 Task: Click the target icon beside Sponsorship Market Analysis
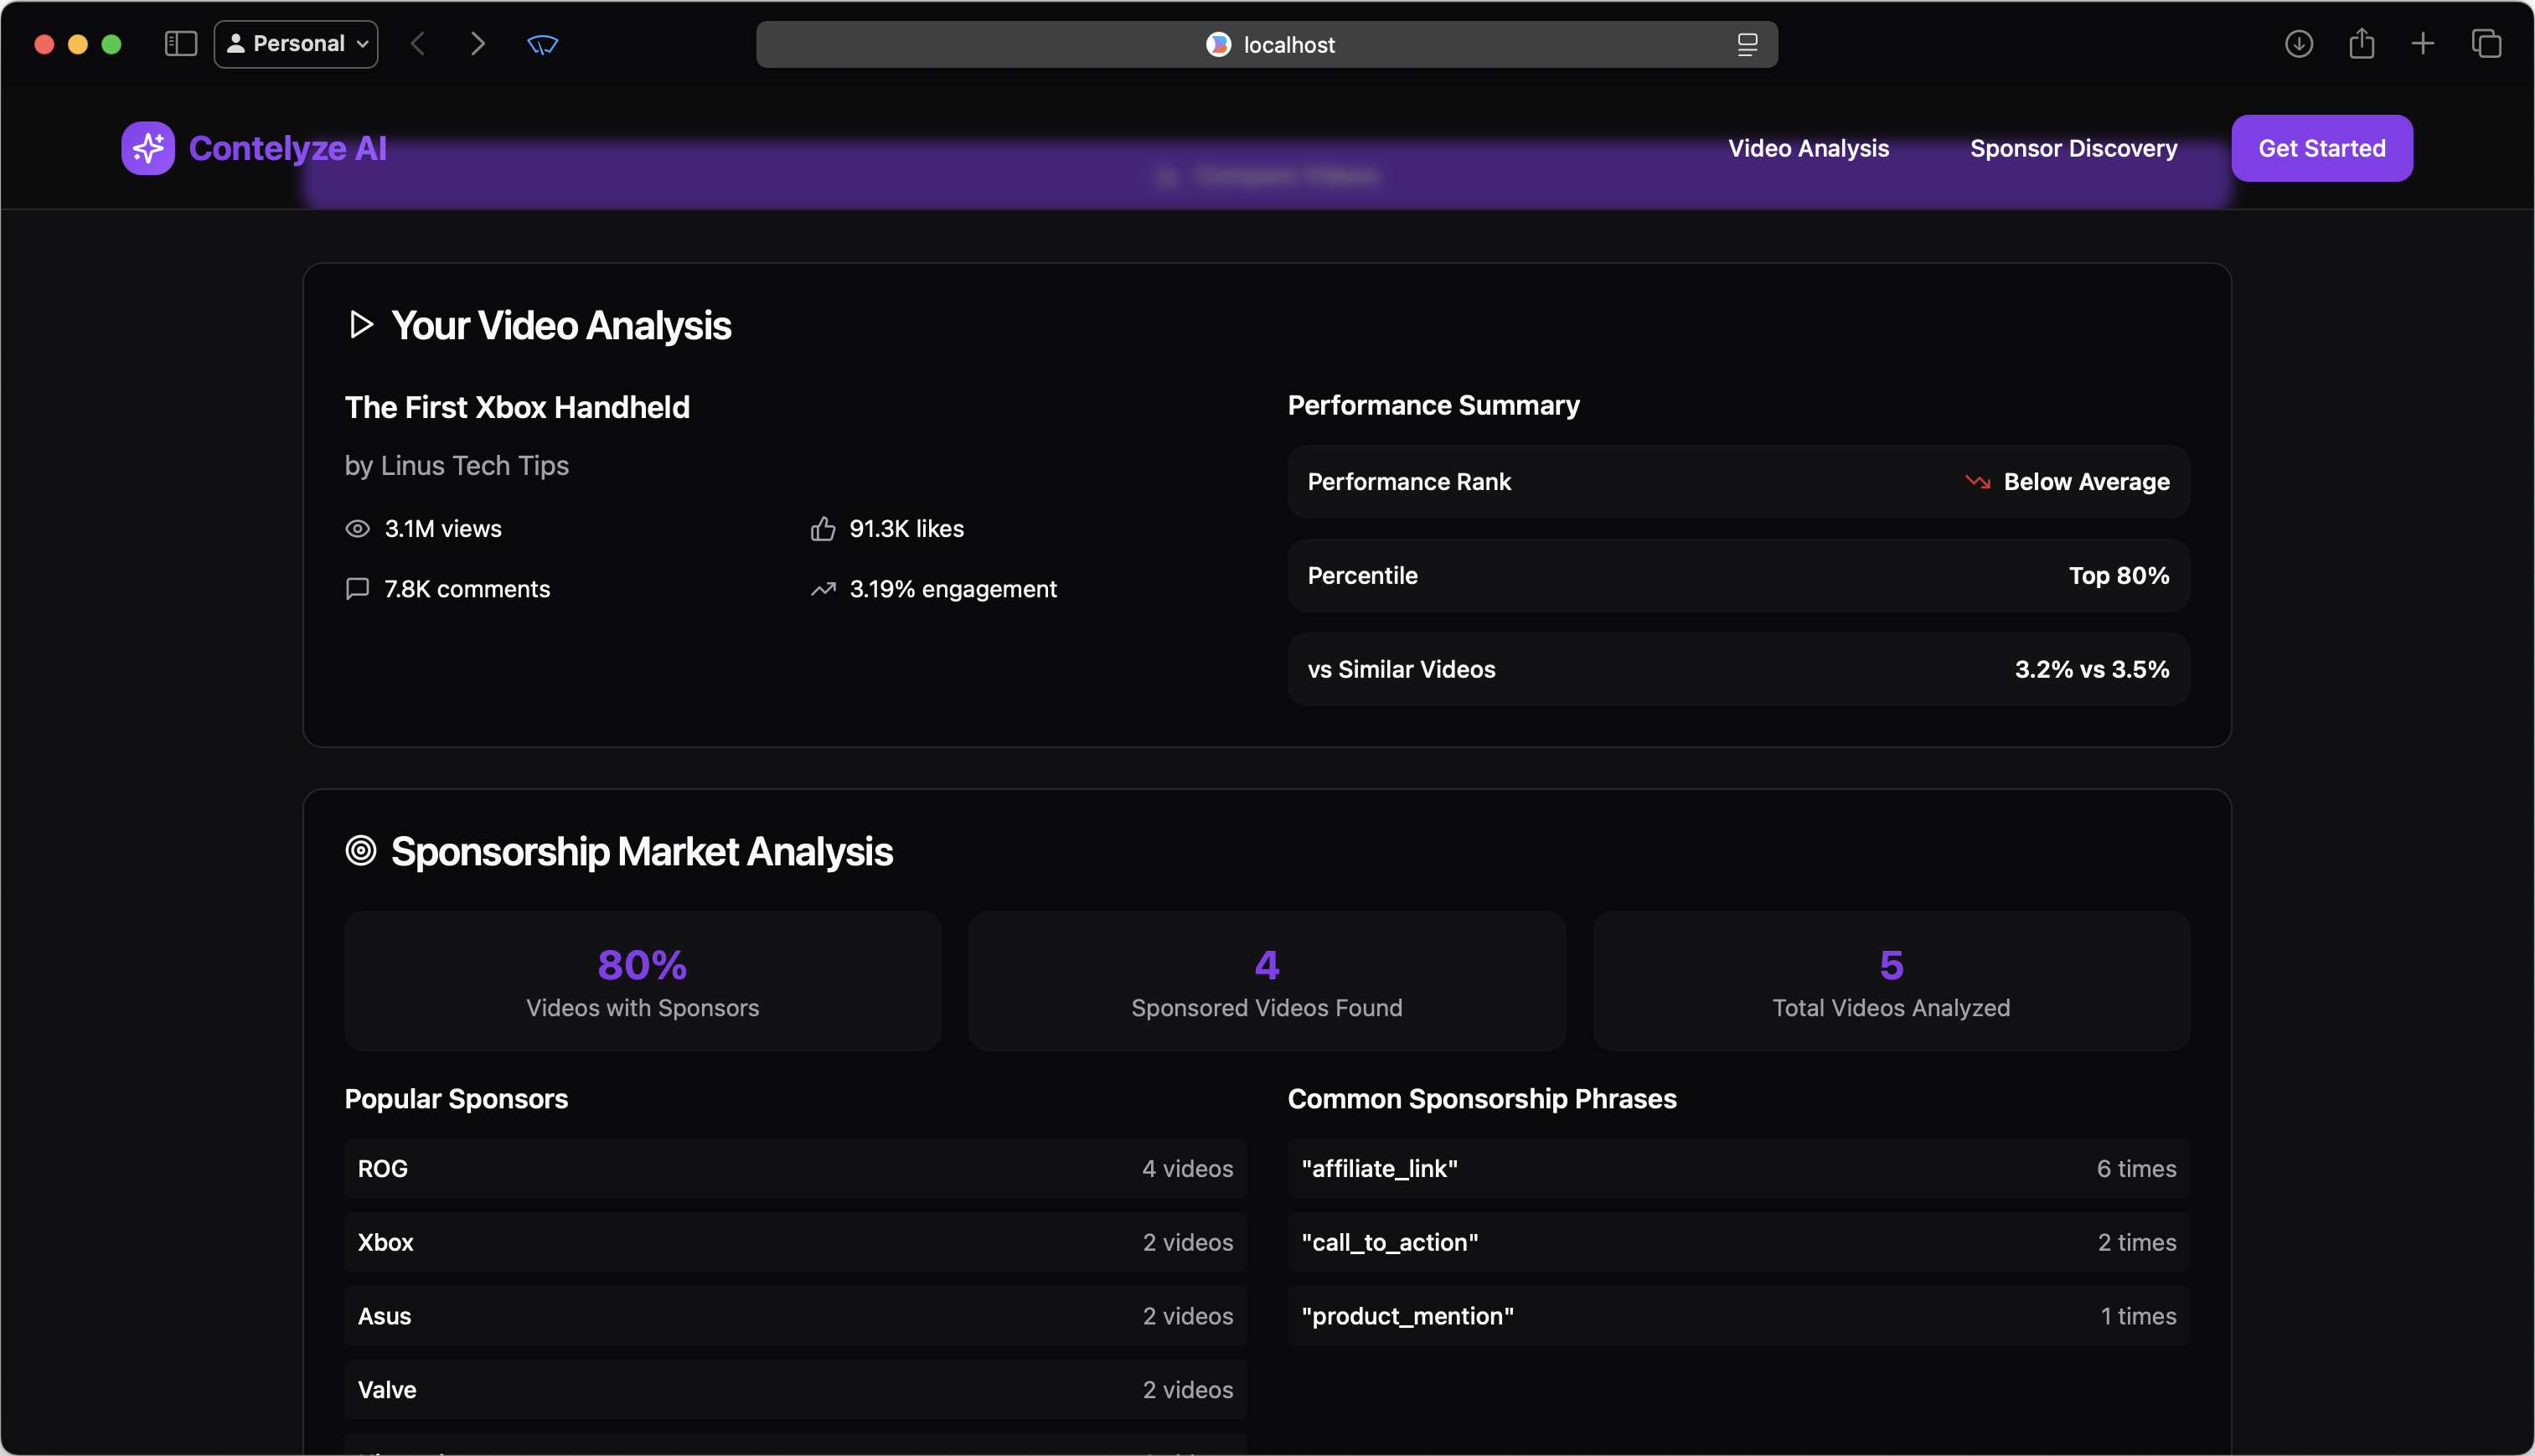361,851
